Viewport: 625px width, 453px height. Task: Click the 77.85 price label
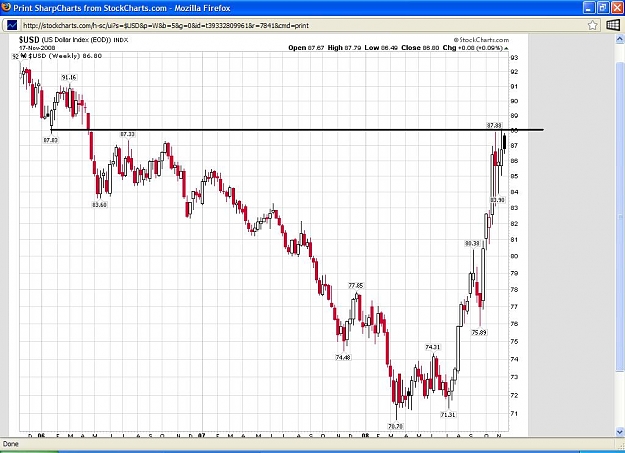[x=356, y=286]
